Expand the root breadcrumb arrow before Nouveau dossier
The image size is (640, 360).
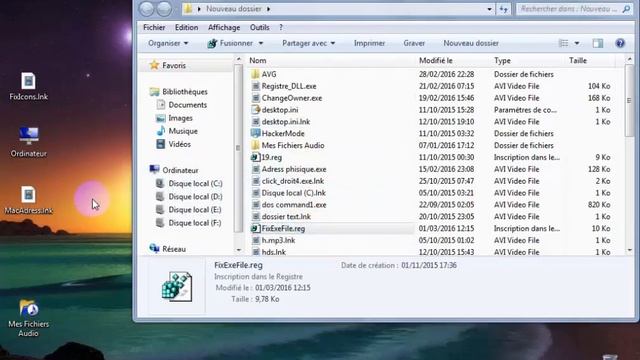coord(199,9)
